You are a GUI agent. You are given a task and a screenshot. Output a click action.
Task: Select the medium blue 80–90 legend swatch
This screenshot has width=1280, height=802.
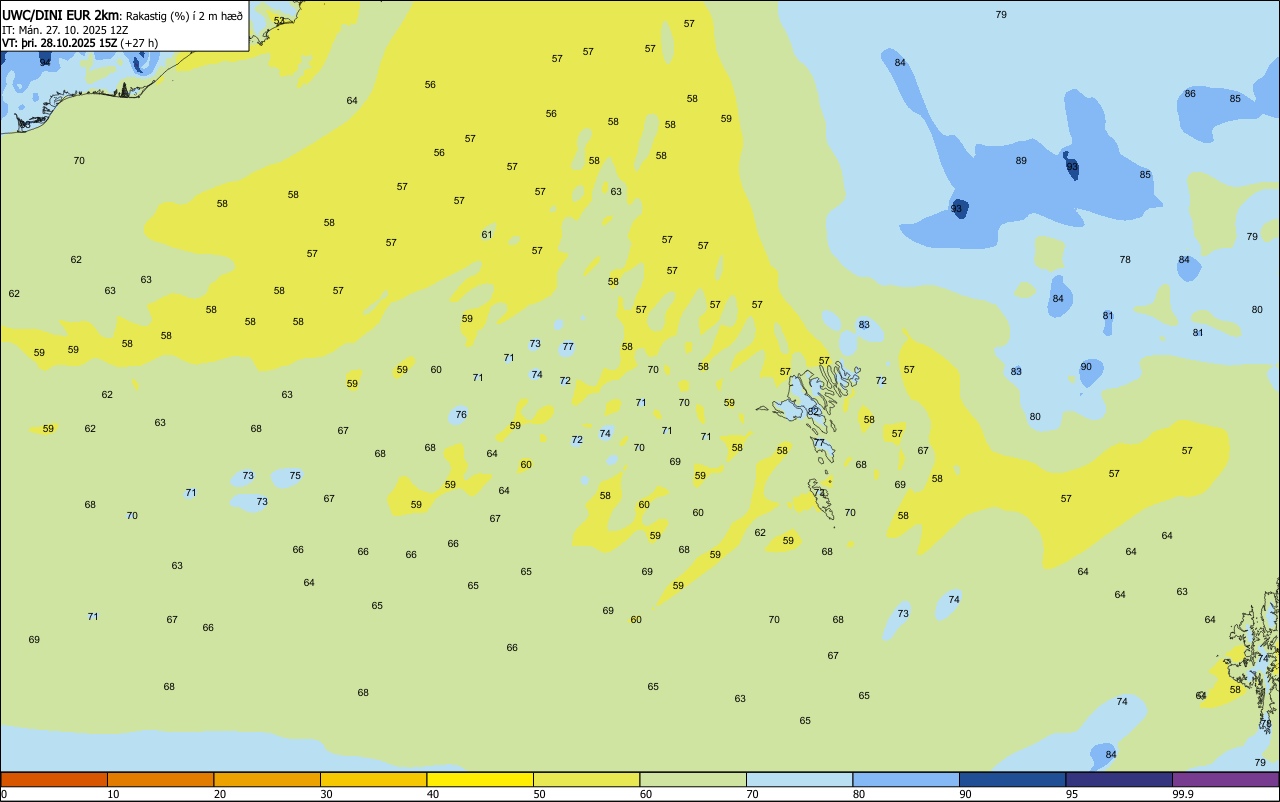coord(906,779)
